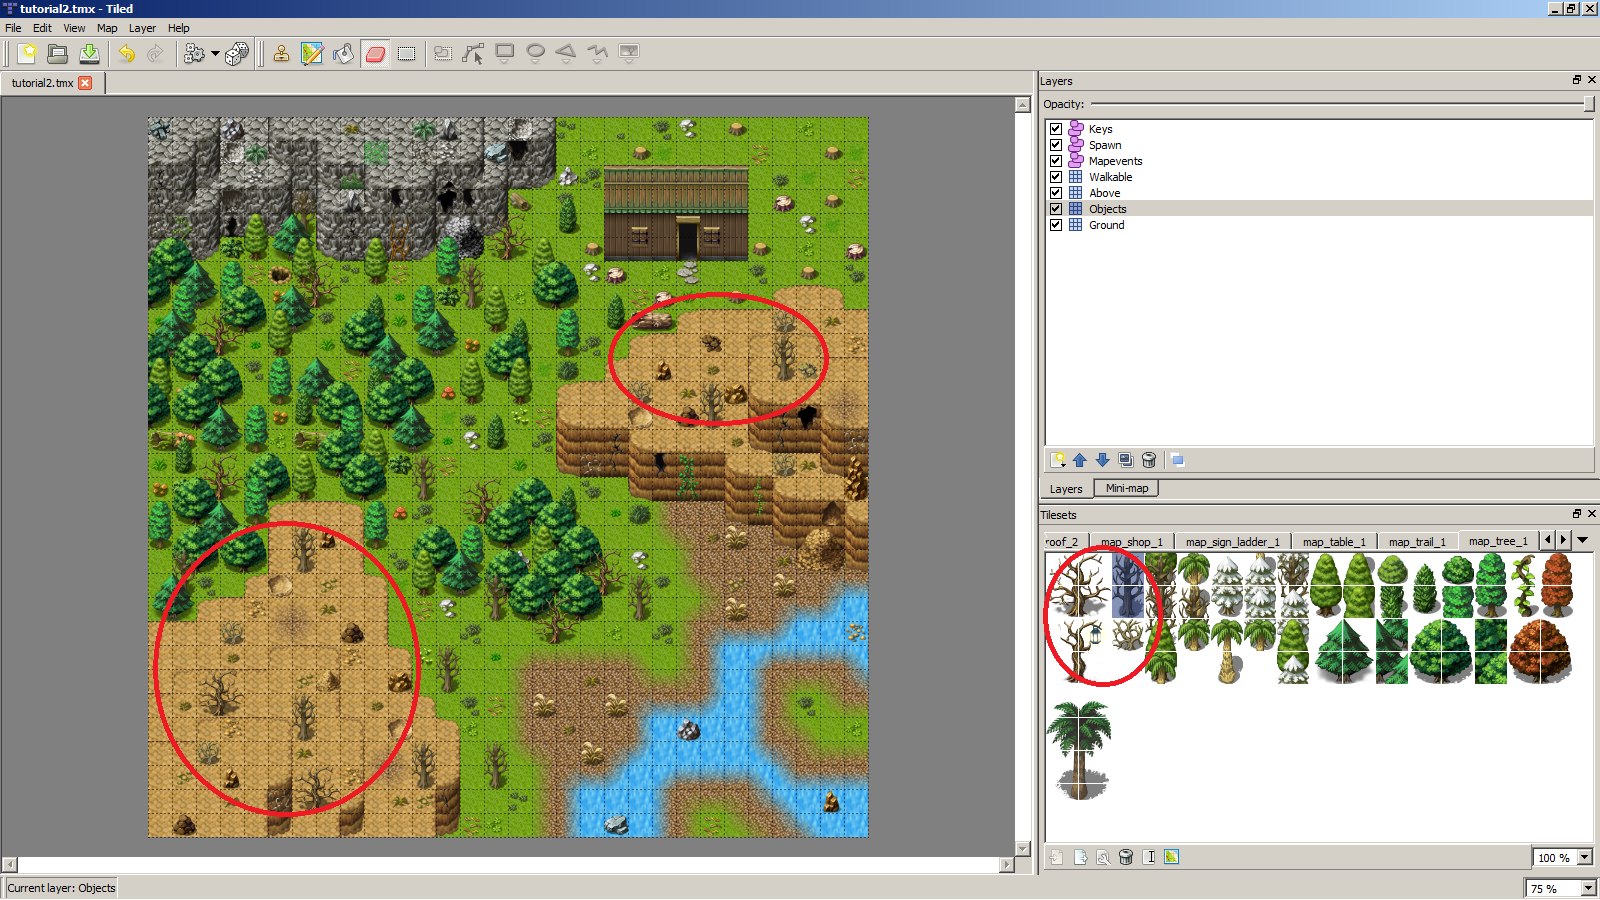The image size is (1600, 900).
Task: Open the File menu
Action: 13,28
